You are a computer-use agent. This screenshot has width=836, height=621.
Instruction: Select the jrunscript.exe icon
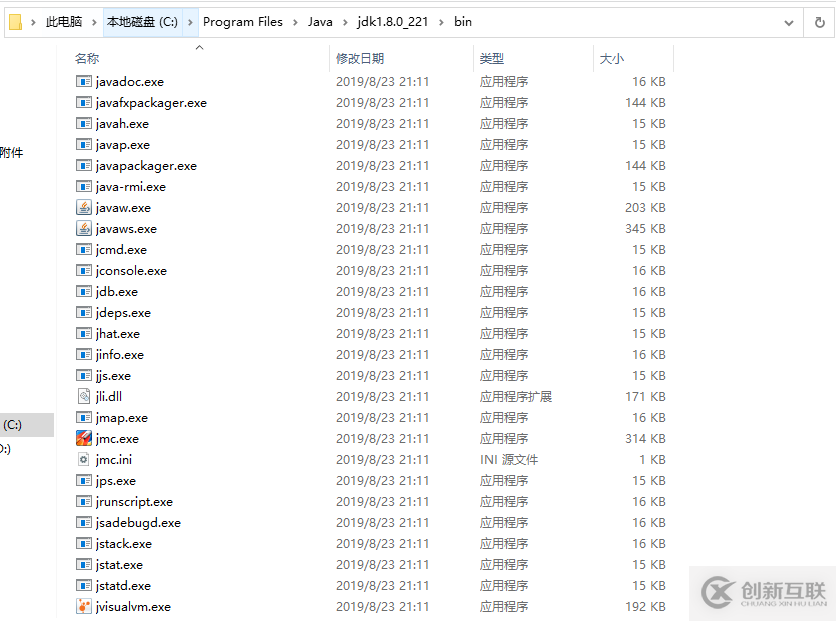84,502
